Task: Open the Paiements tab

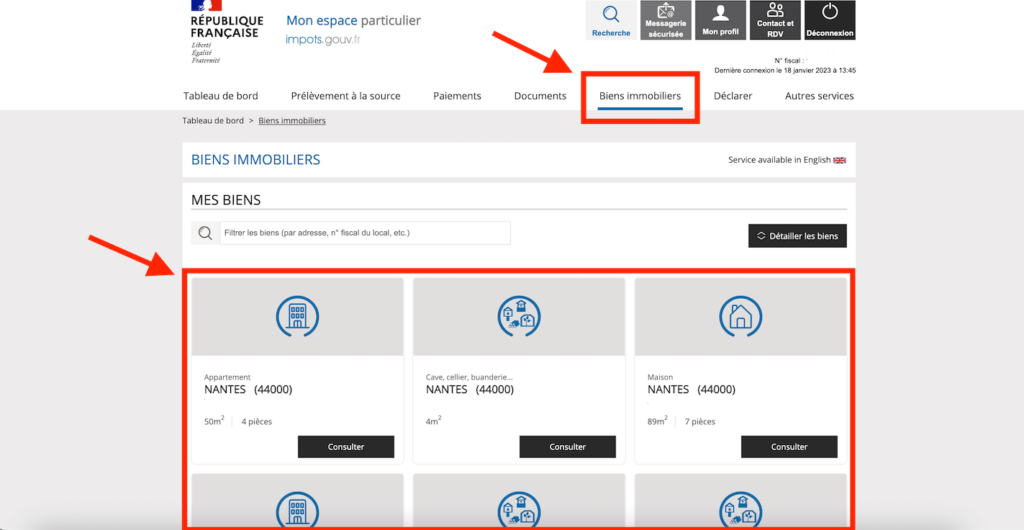Action: tap(457, 96)
